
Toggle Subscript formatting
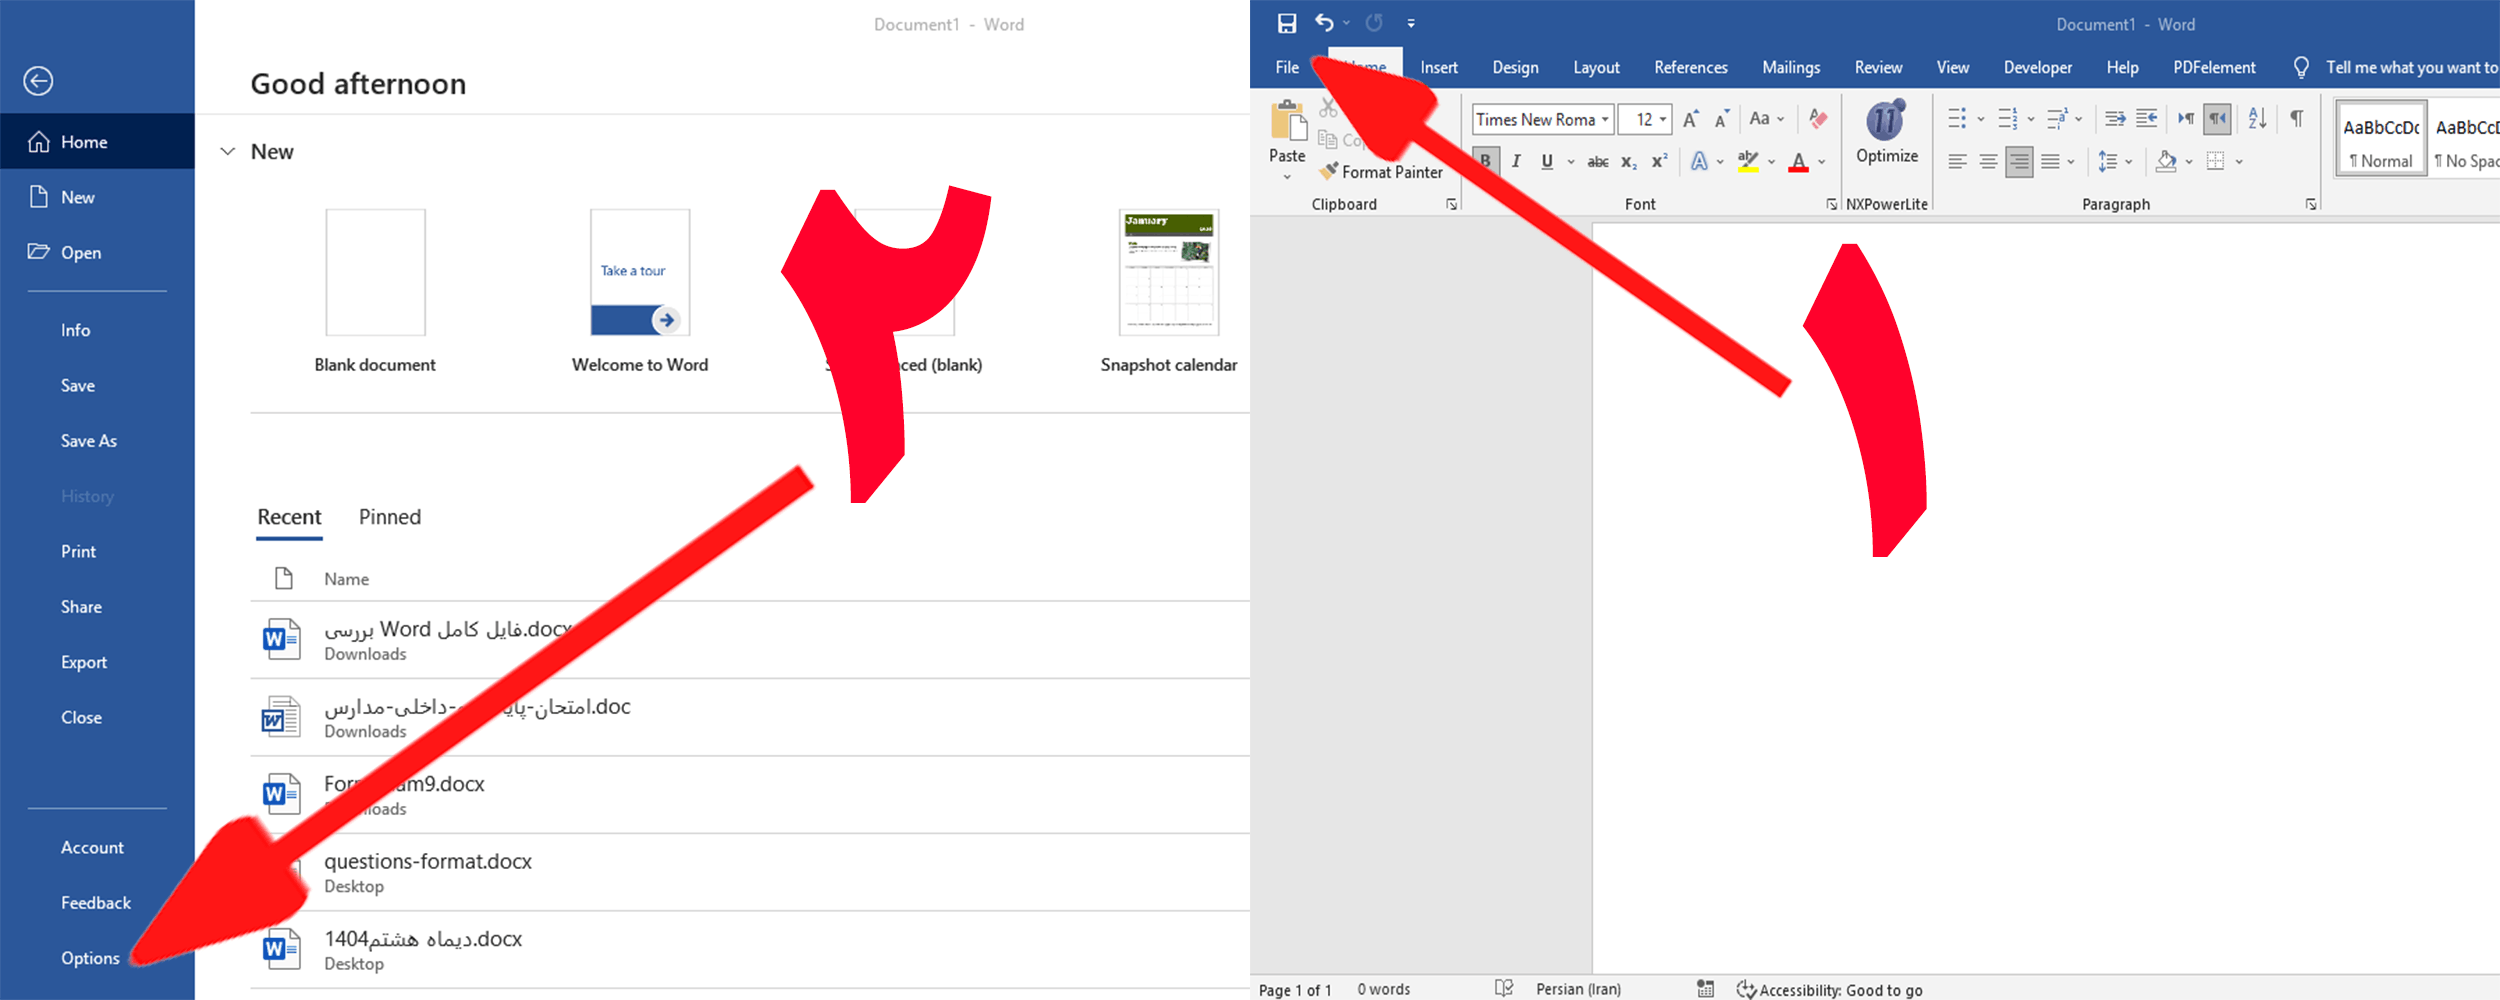pyautogui.click(x=1629, y=161)
